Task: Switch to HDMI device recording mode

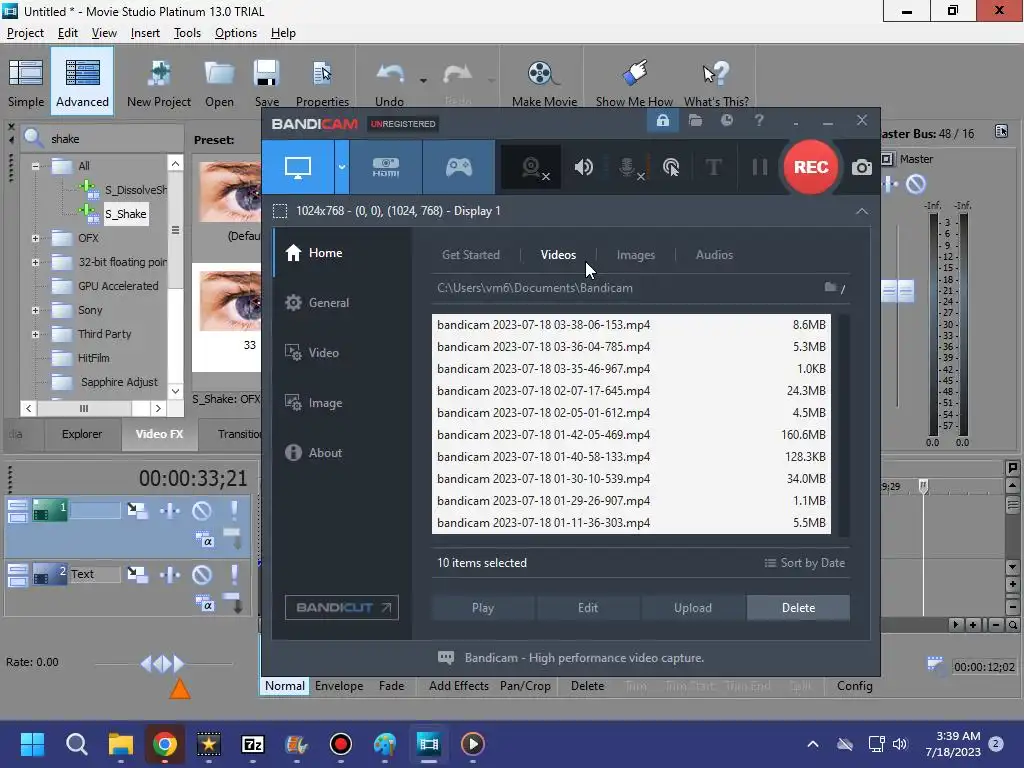Action: tap(386, 167)
